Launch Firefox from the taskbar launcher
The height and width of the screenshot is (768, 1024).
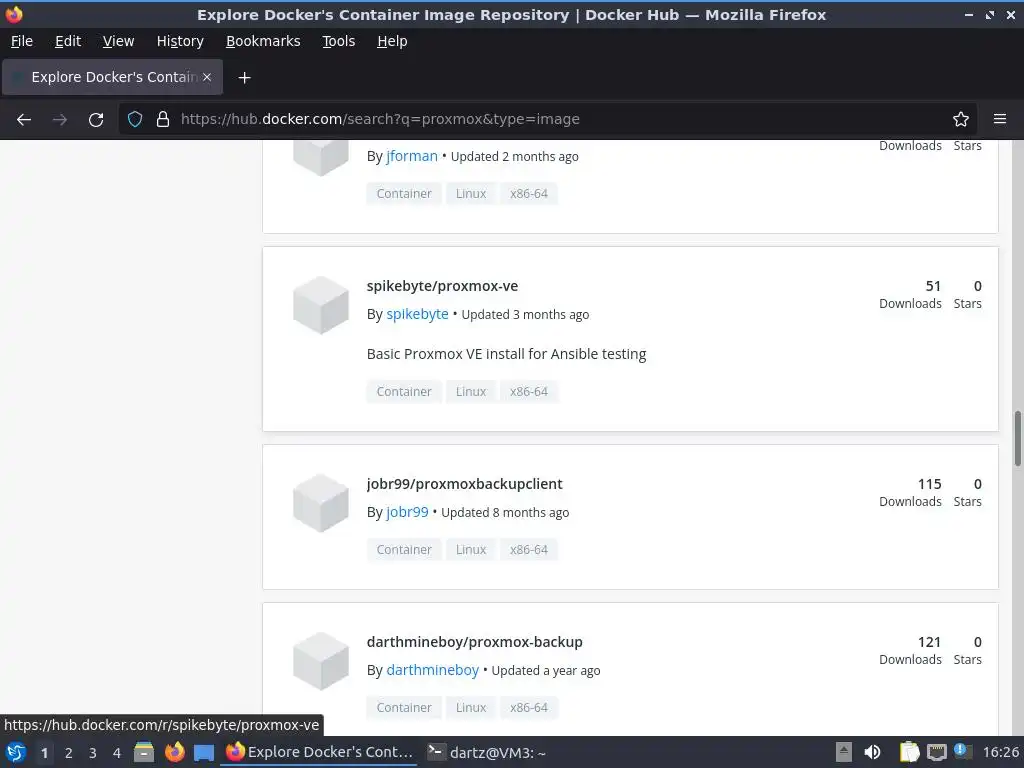click(x=174, y=752)
